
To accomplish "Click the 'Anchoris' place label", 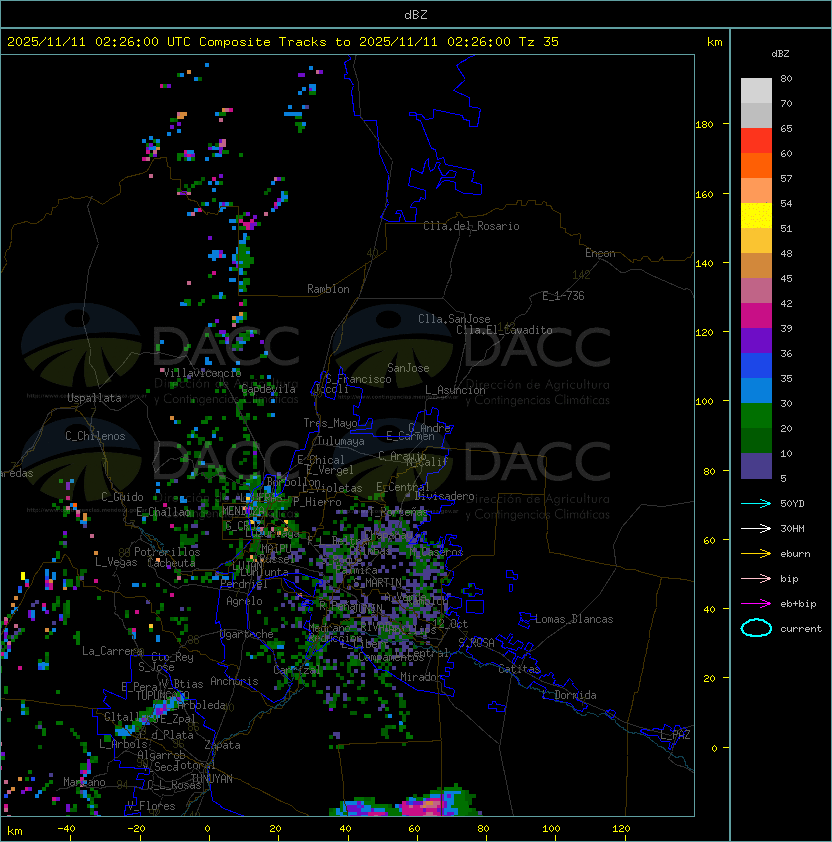I will (x=234, y=681).
